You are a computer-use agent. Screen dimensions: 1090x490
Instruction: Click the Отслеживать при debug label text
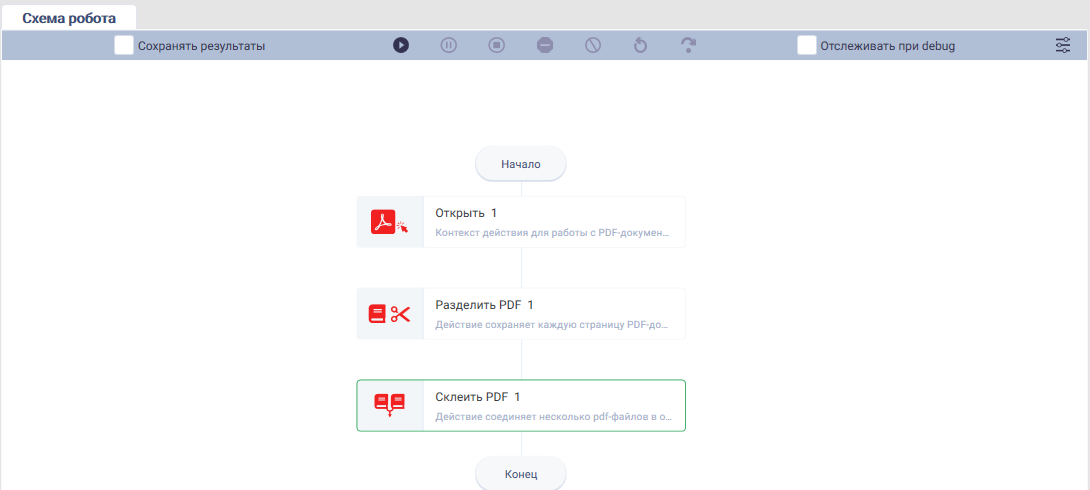pos(888,47)
